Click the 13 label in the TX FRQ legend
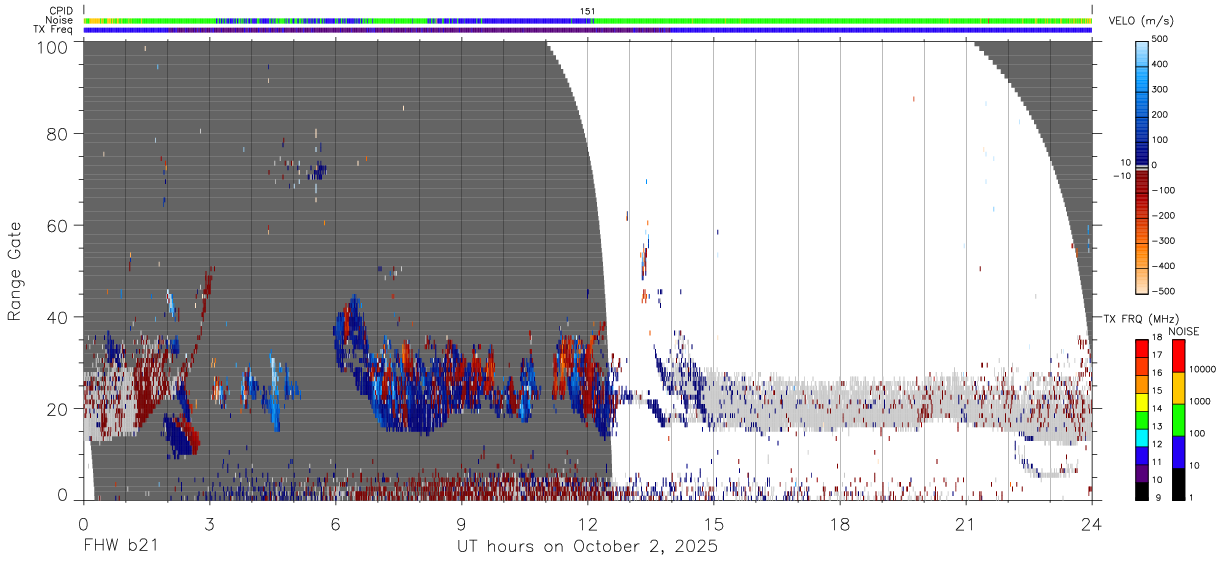The height and width of the screenshot is (567, 1228). coord(1158,427)
